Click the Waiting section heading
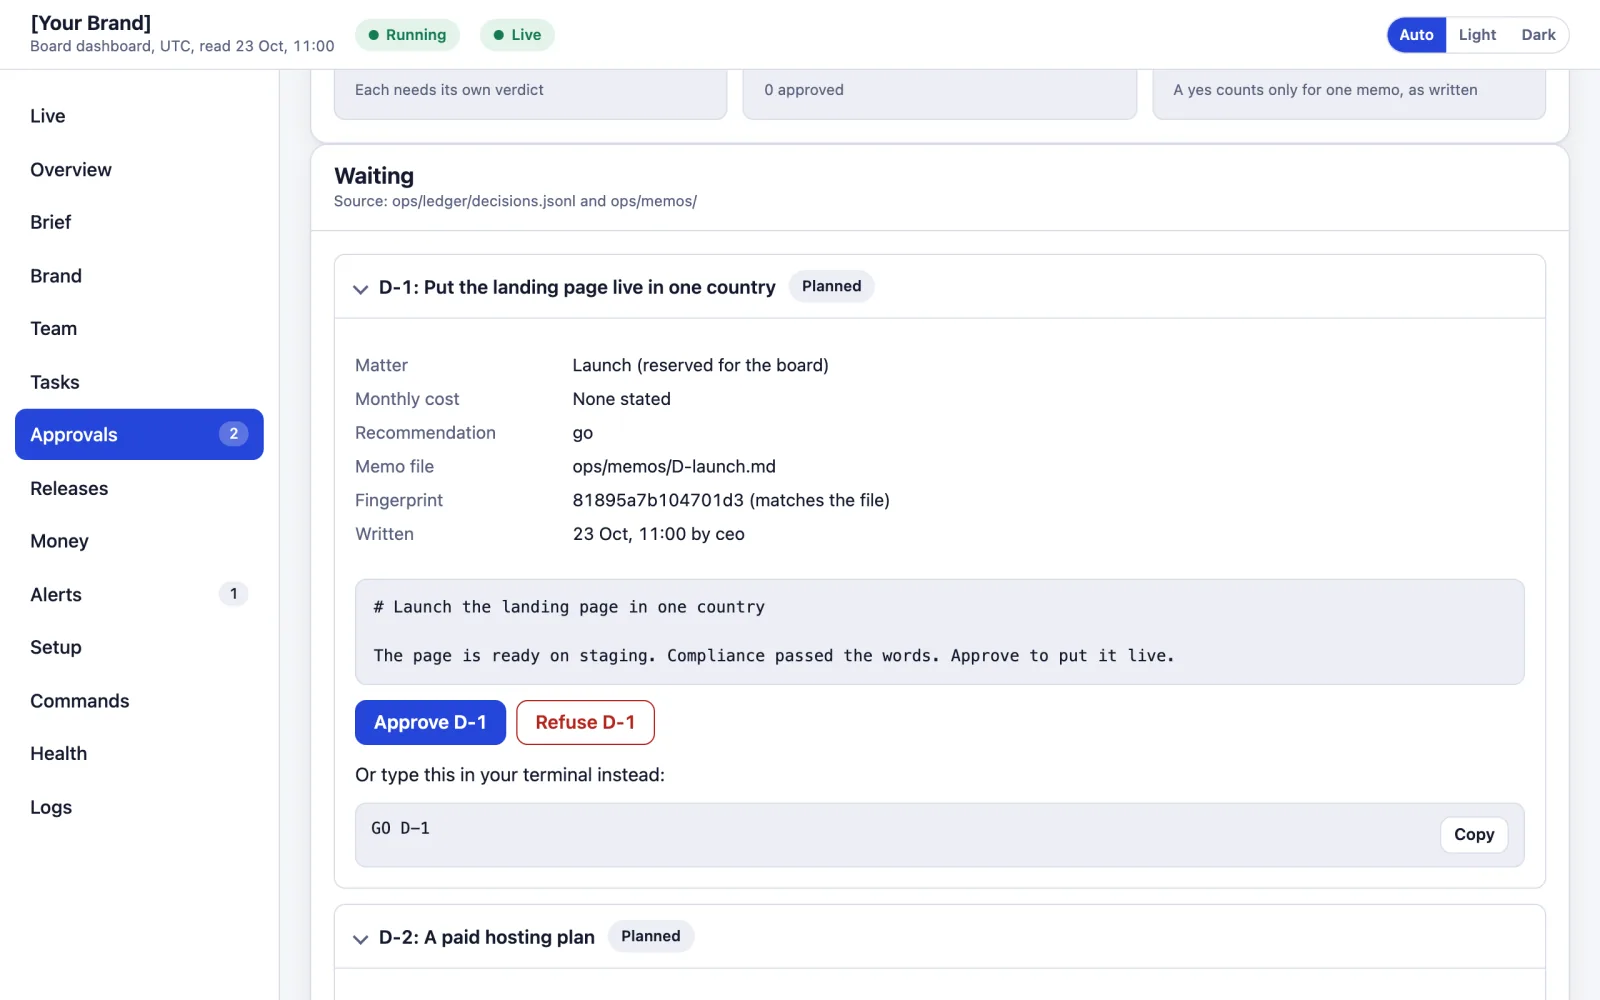The image size is (1600, 1000). (x=374, y=176)
